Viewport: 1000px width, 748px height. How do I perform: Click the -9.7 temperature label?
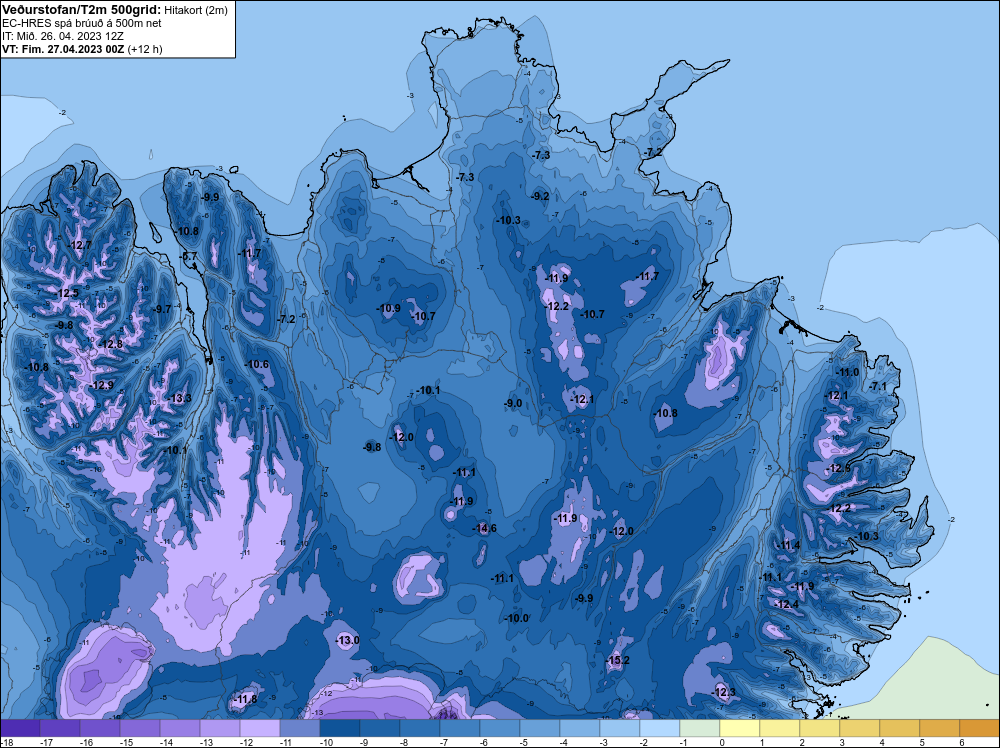(x=163, y=309)
